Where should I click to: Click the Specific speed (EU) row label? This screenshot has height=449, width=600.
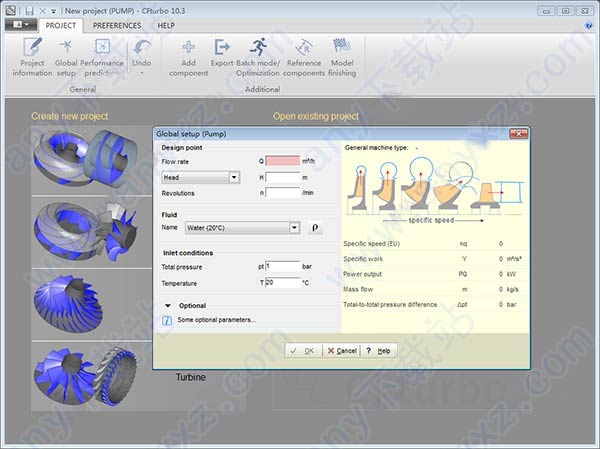click(372, 243)
